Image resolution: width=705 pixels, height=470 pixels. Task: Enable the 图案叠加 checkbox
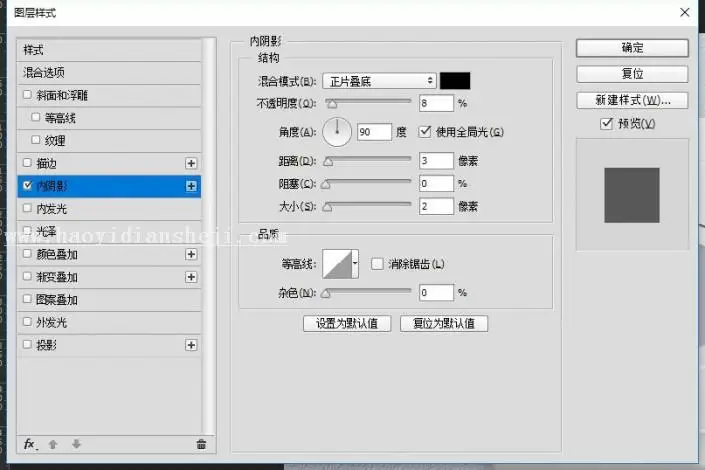pyautogui.click(x=27, y=299)
